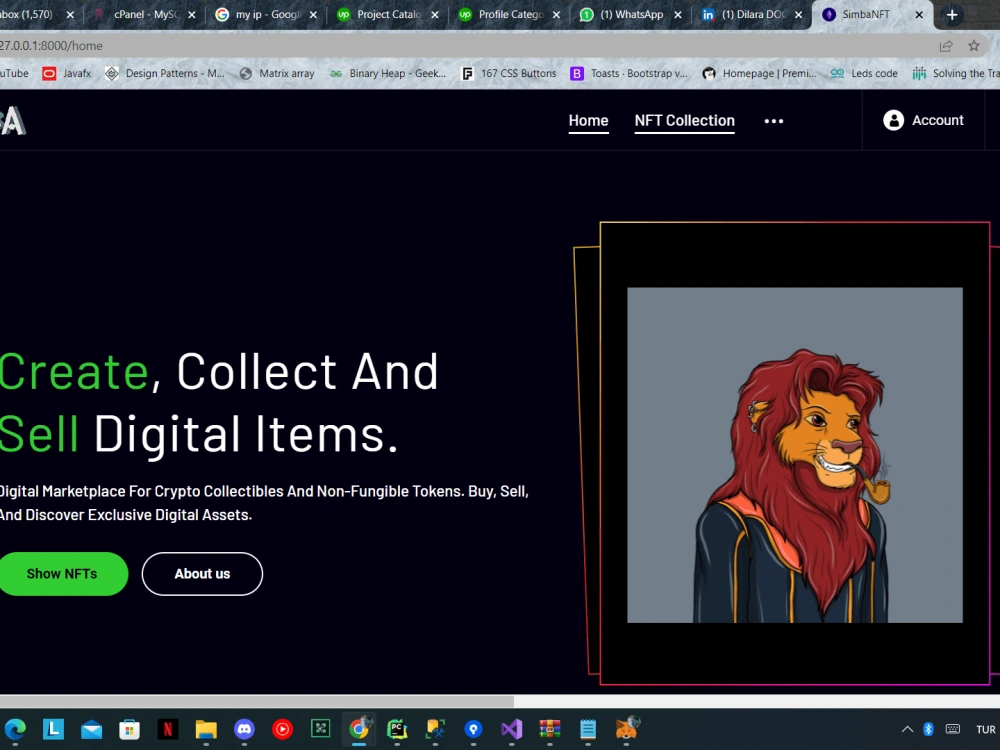Switch to the Dilara LinkedIn tab
1000x750 pixels.
point(752,14)
